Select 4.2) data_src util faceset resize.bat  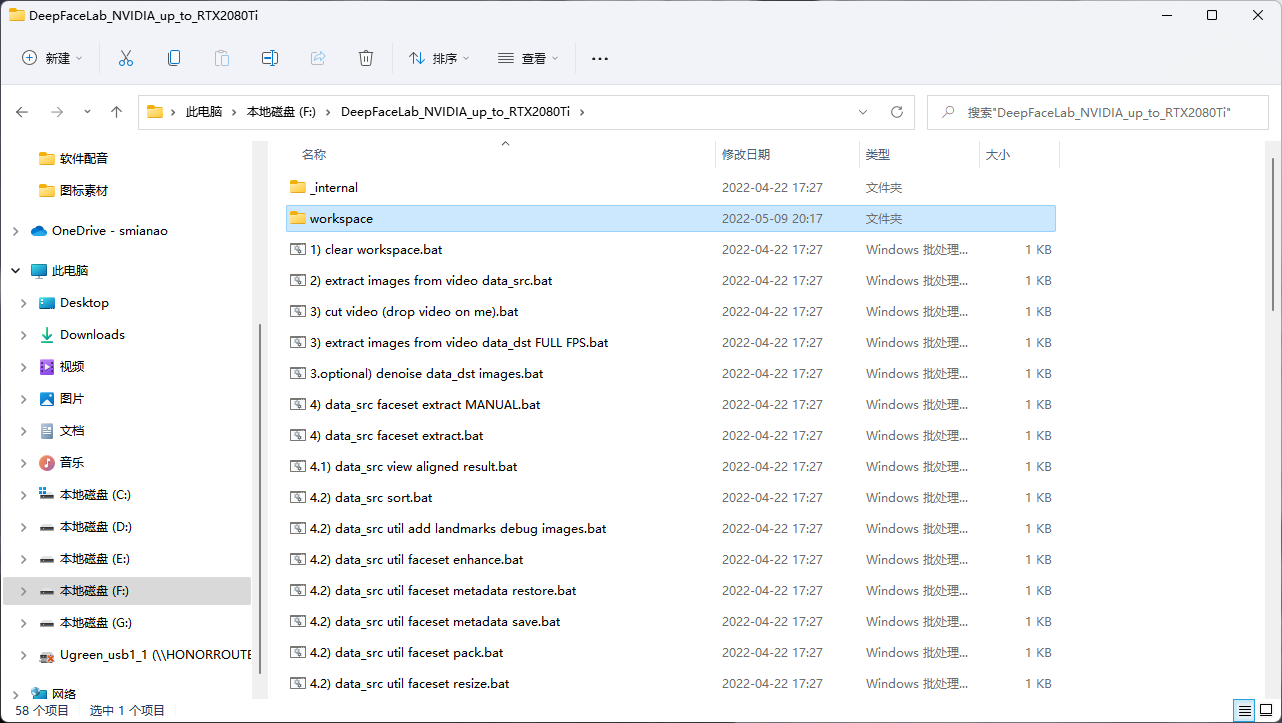click(x=409, y=683)
